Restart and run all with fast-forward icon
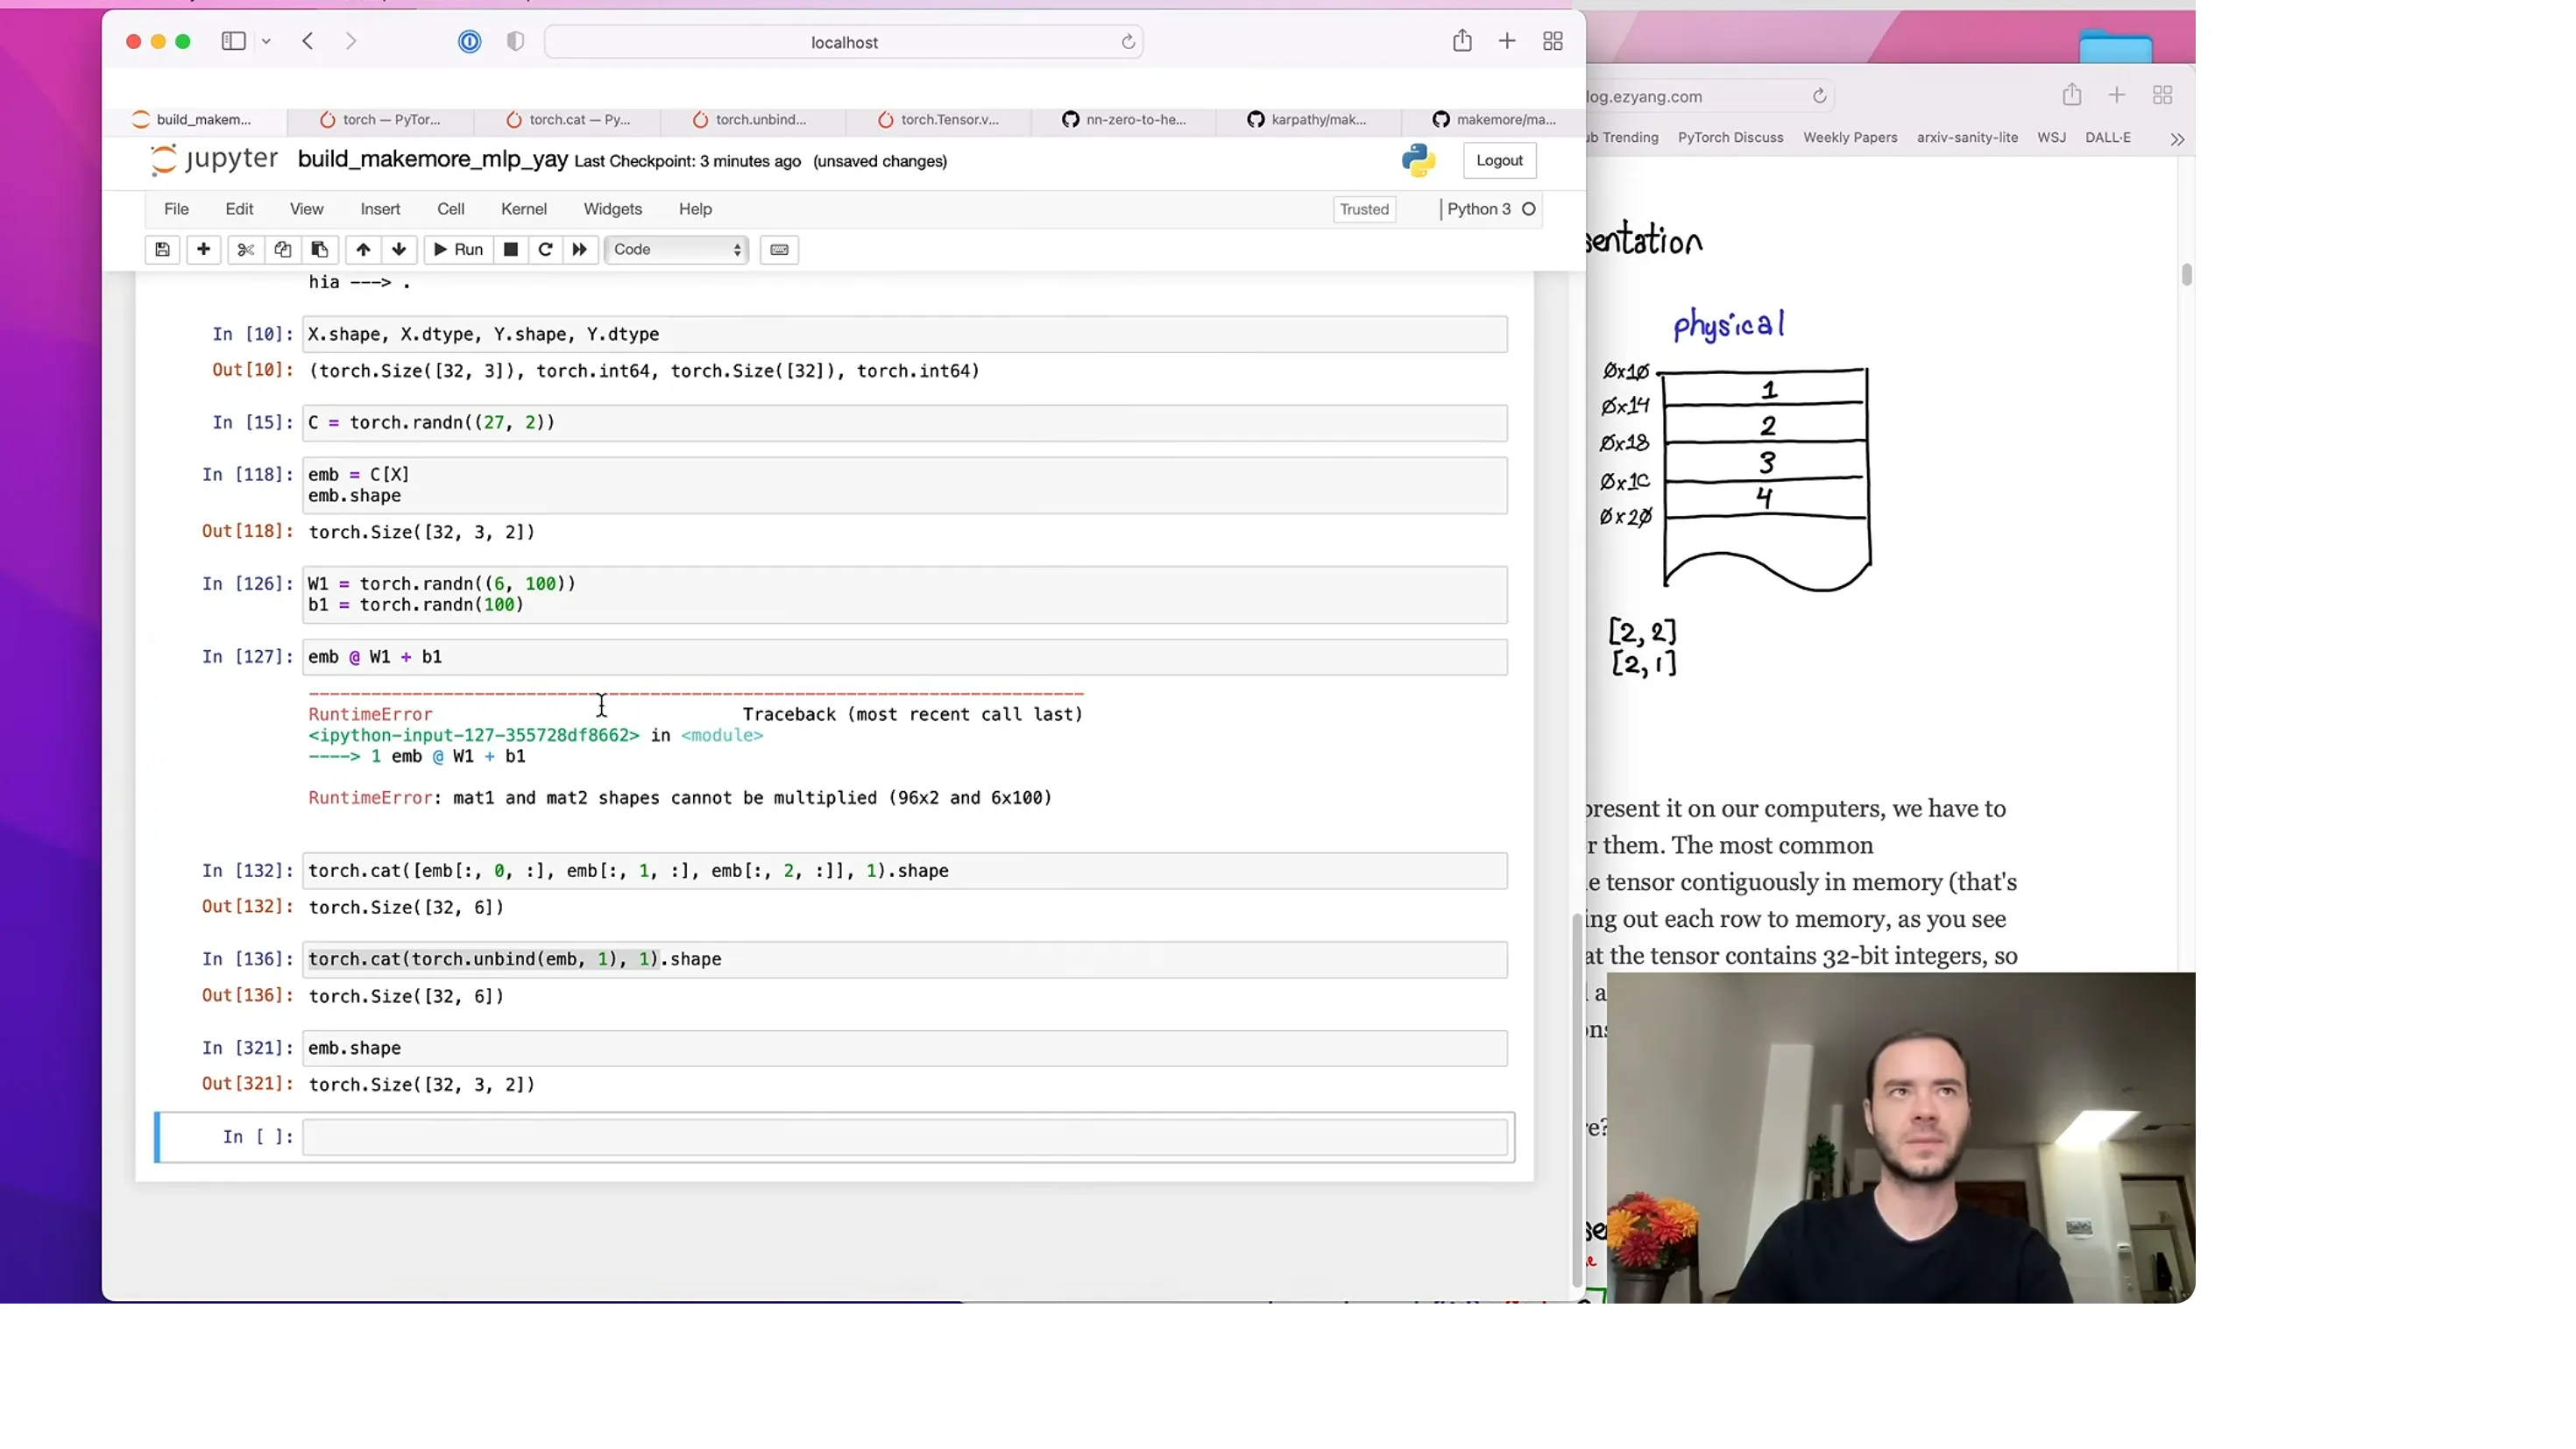Viewport: 2576px width, 1449px height. tap(580, 249)
